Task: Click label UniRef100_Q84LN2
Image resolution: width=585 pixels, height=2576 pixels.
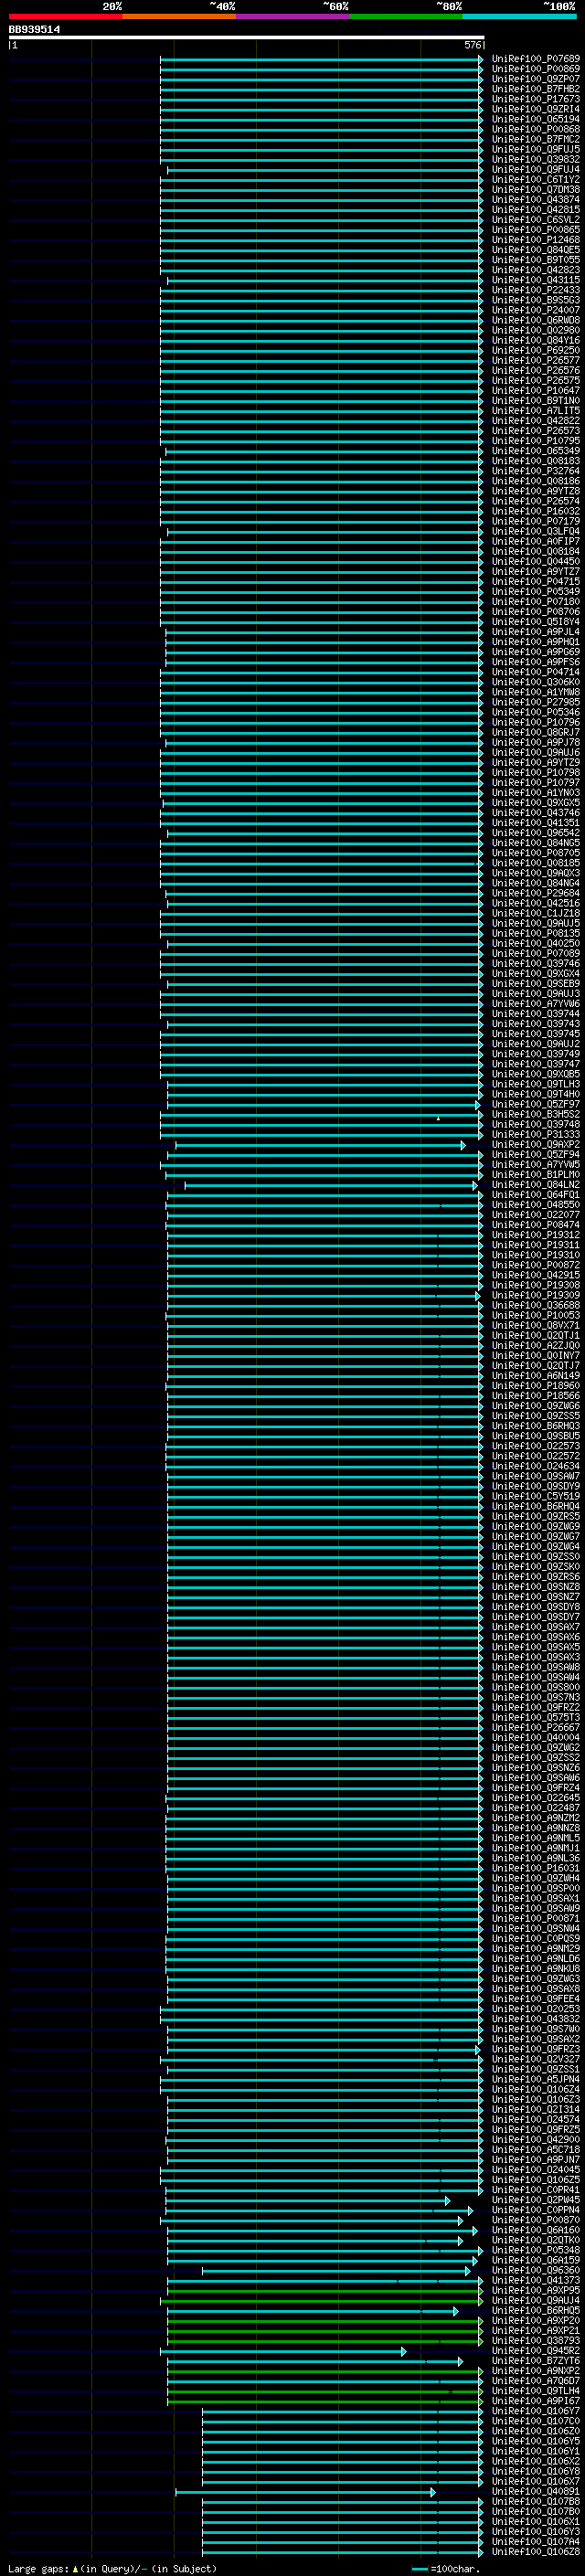Action: pyautogui.click(x=536, y=1184)
